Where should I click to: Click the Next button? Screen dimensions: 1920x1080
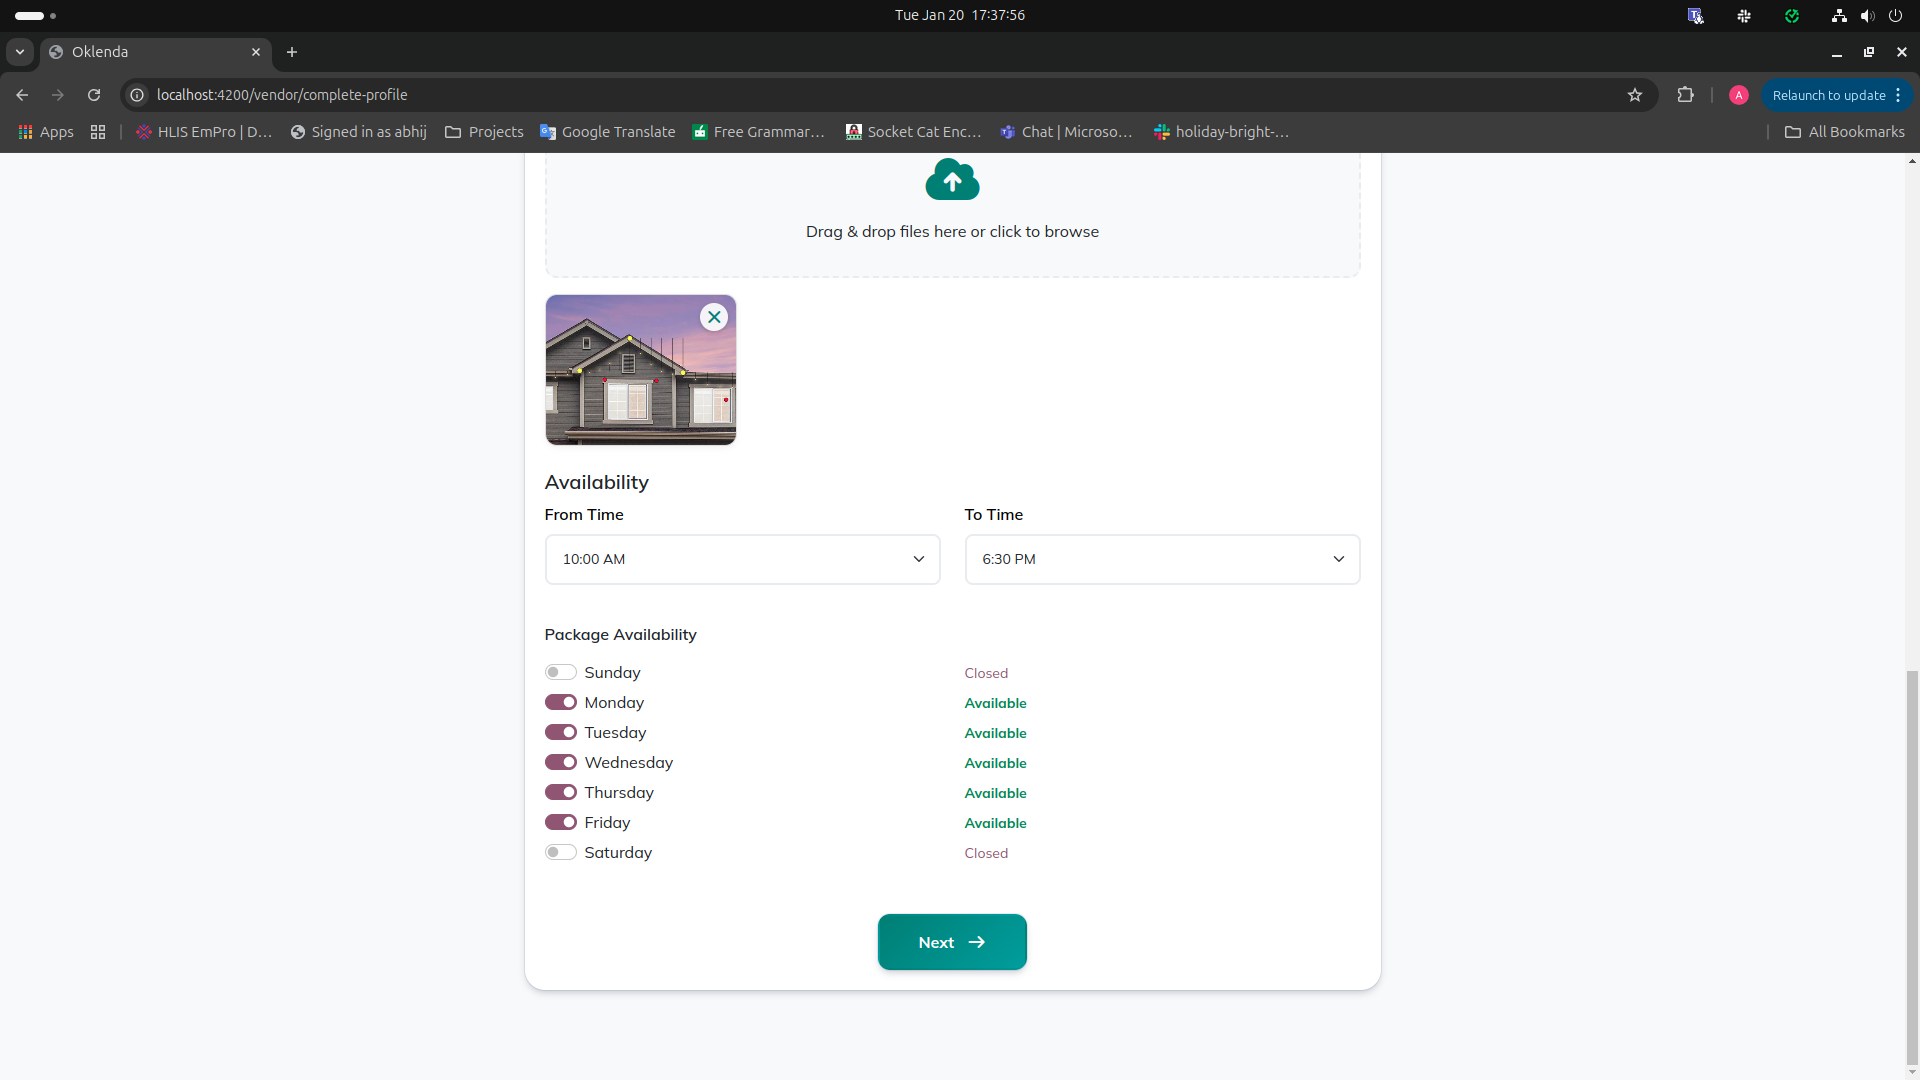952,942
